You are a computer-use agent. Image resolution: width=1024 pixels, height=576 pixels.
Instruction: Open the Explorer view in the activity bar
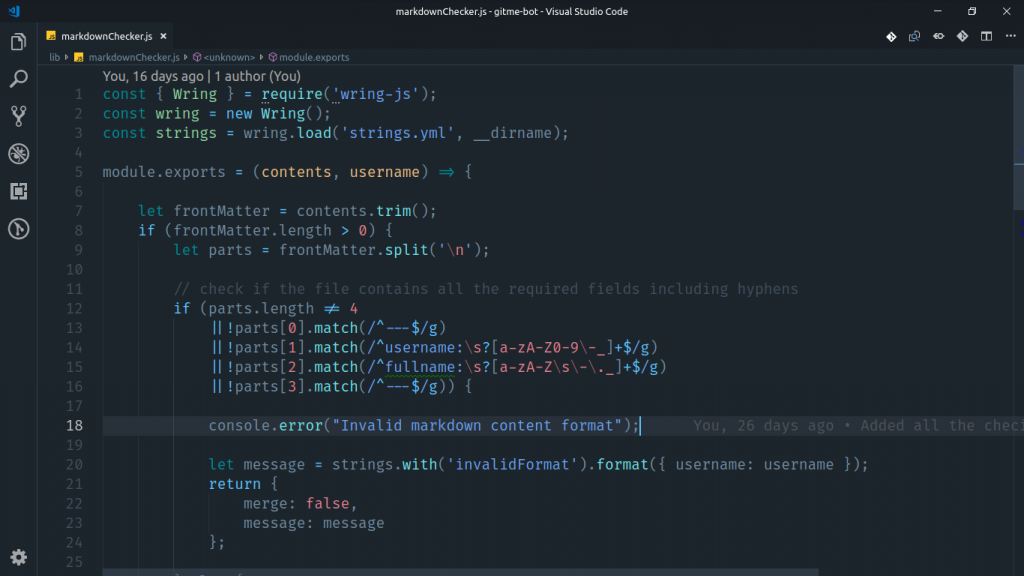[x=17, y=42]
